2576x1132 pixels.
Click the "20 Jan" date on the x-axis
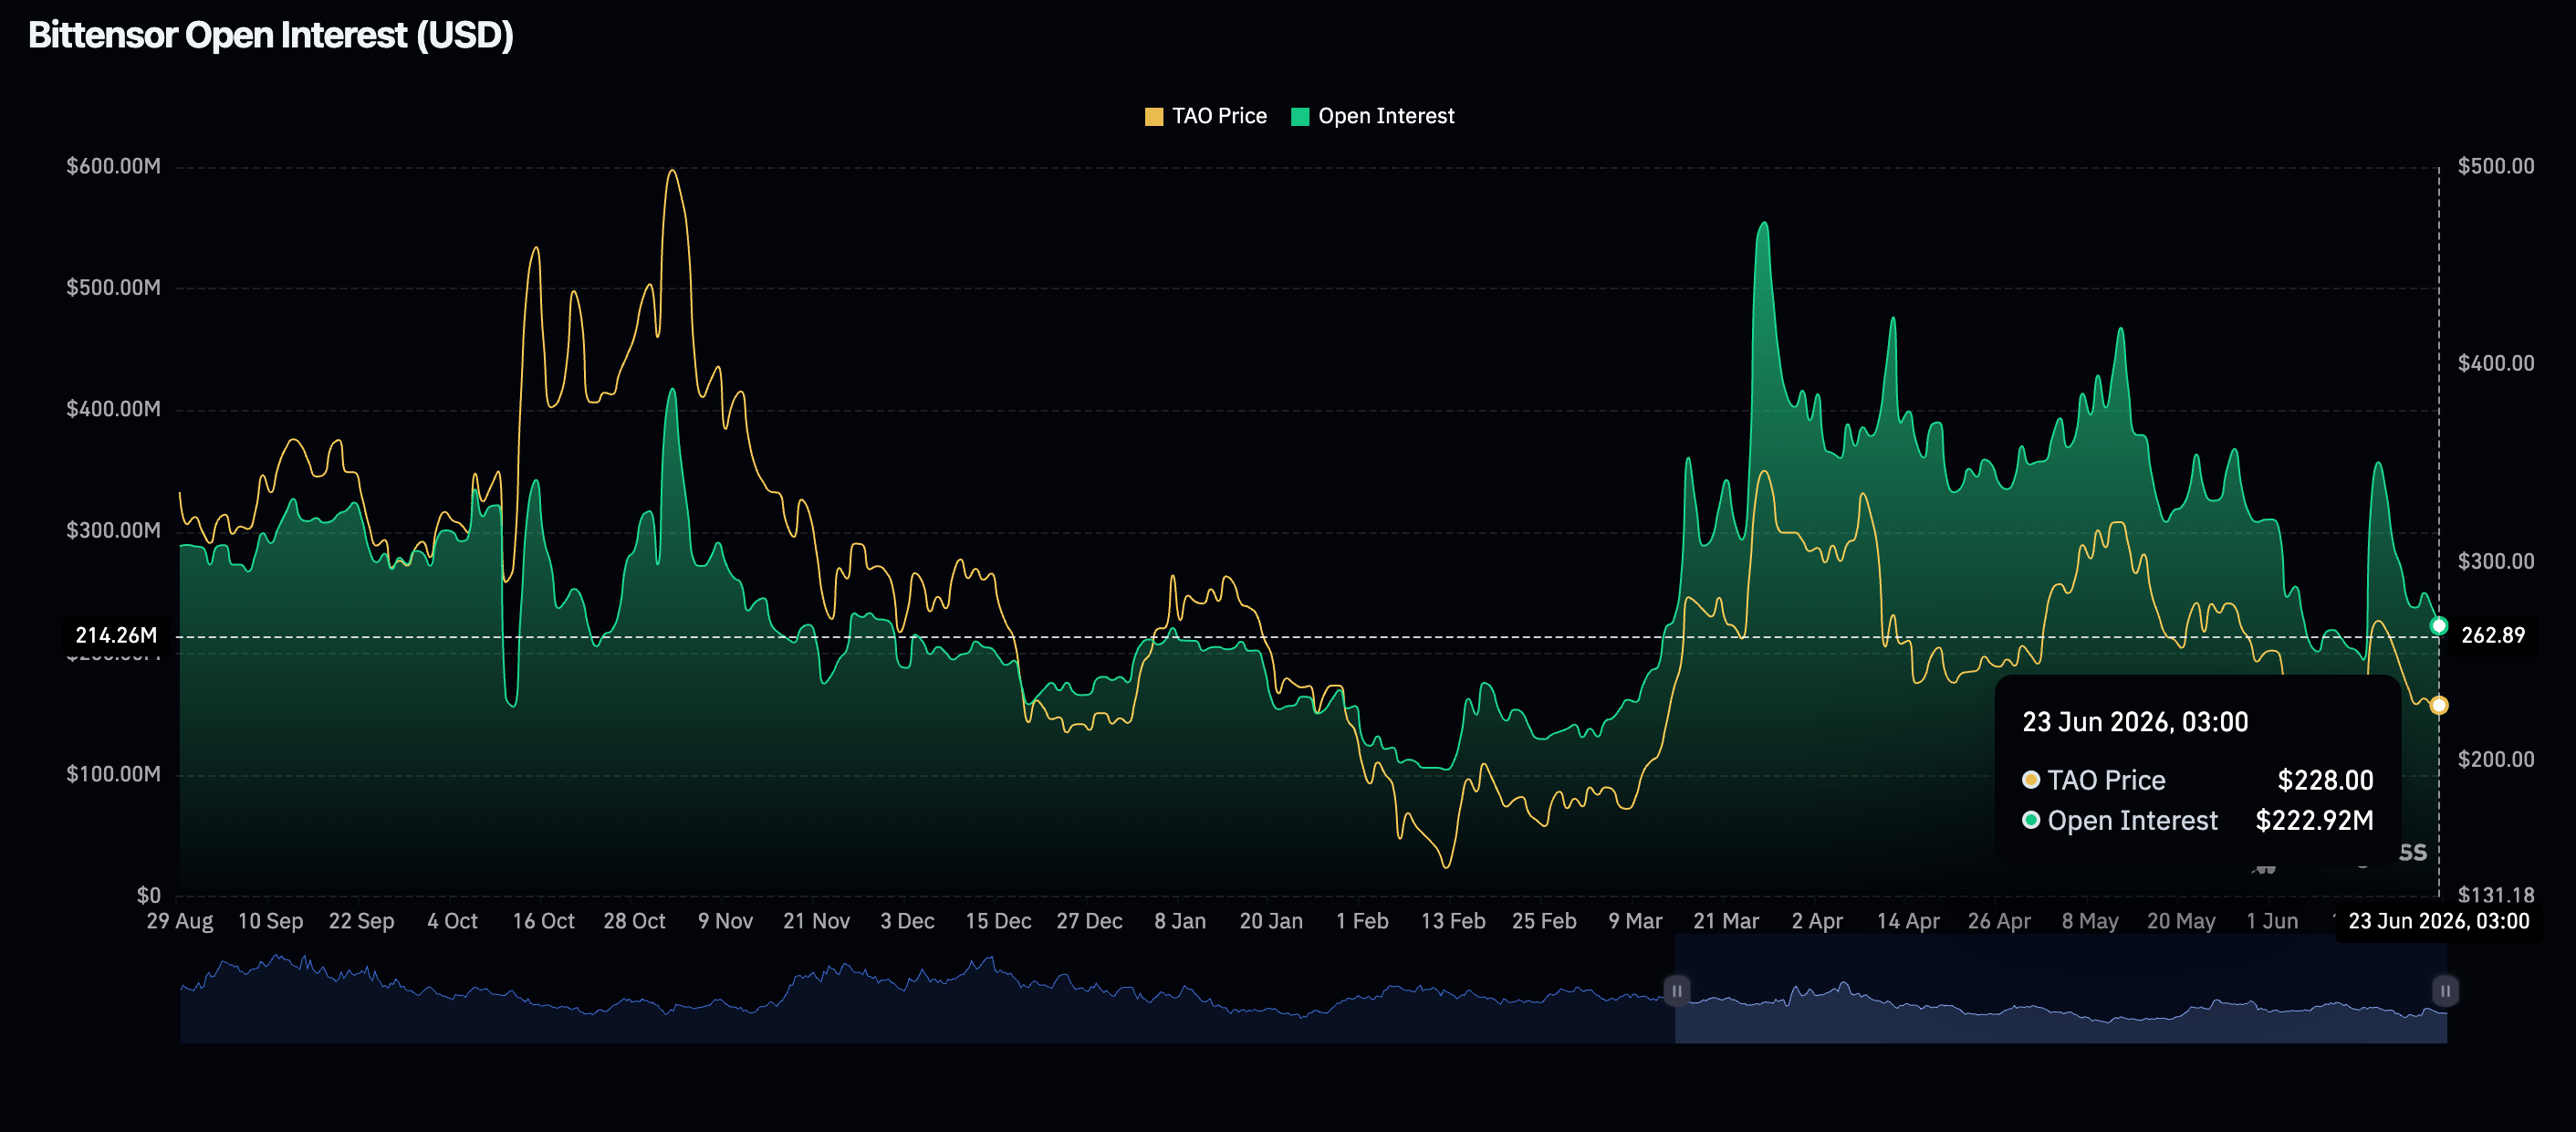1271,921
